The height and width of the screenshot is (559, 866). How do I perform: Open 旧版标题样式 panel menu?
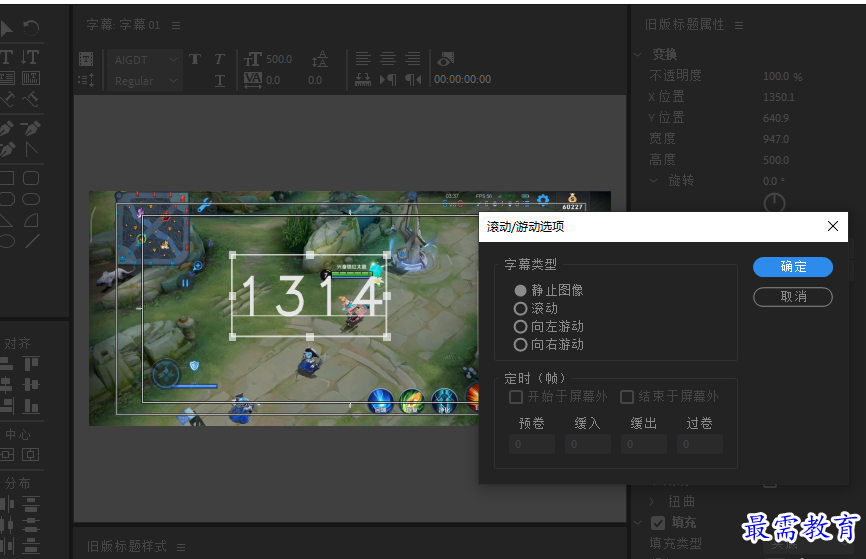[181, 547]
